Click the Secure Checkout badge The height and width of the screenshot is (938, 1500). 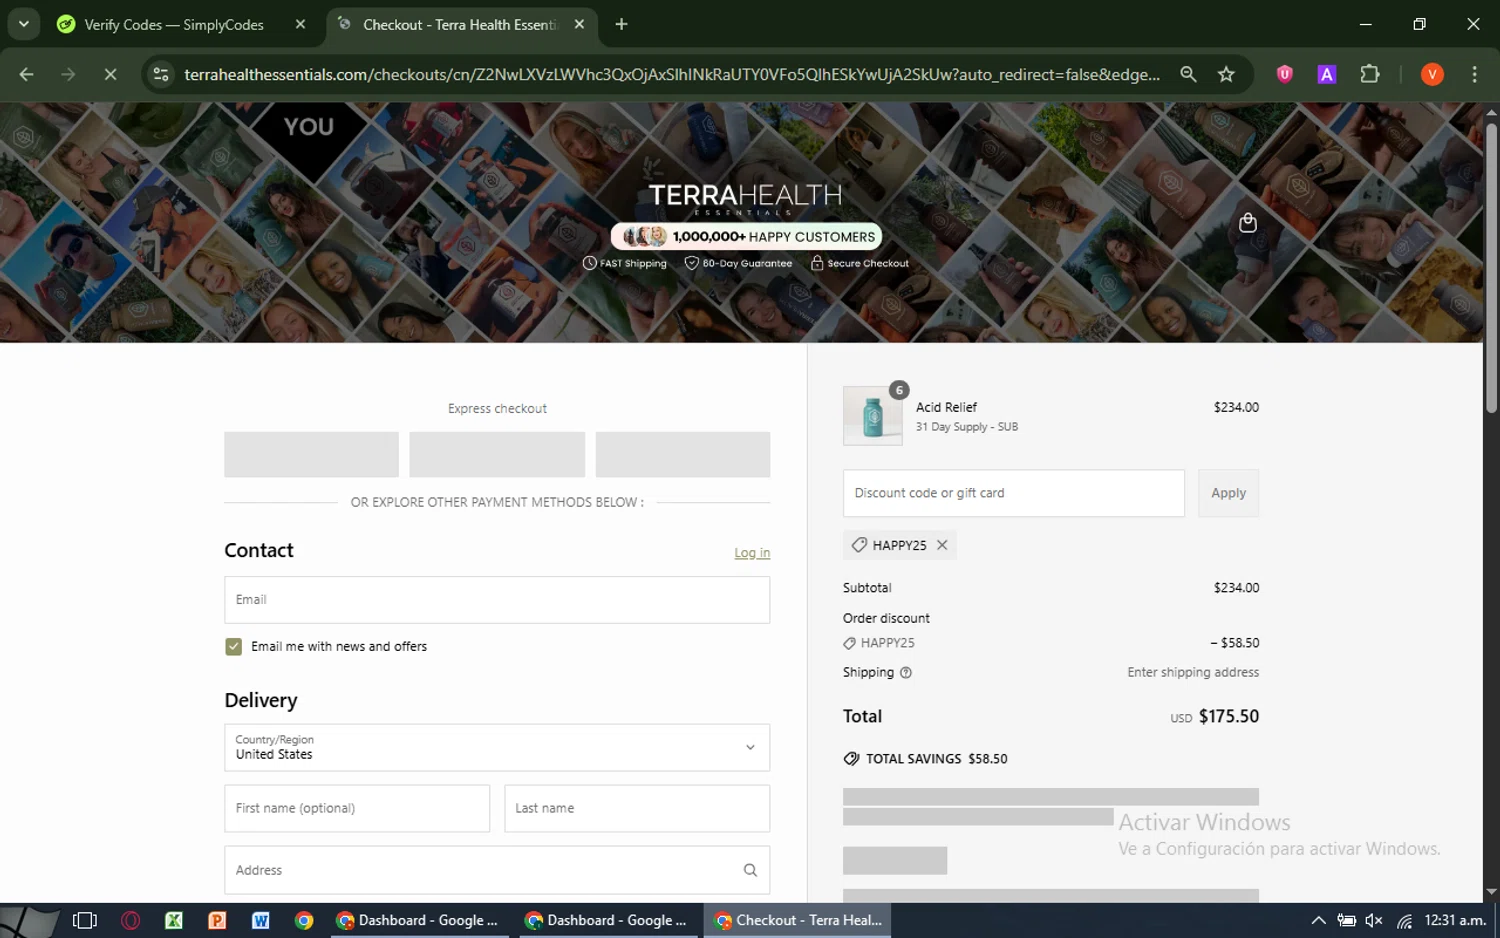coord(860,263)
